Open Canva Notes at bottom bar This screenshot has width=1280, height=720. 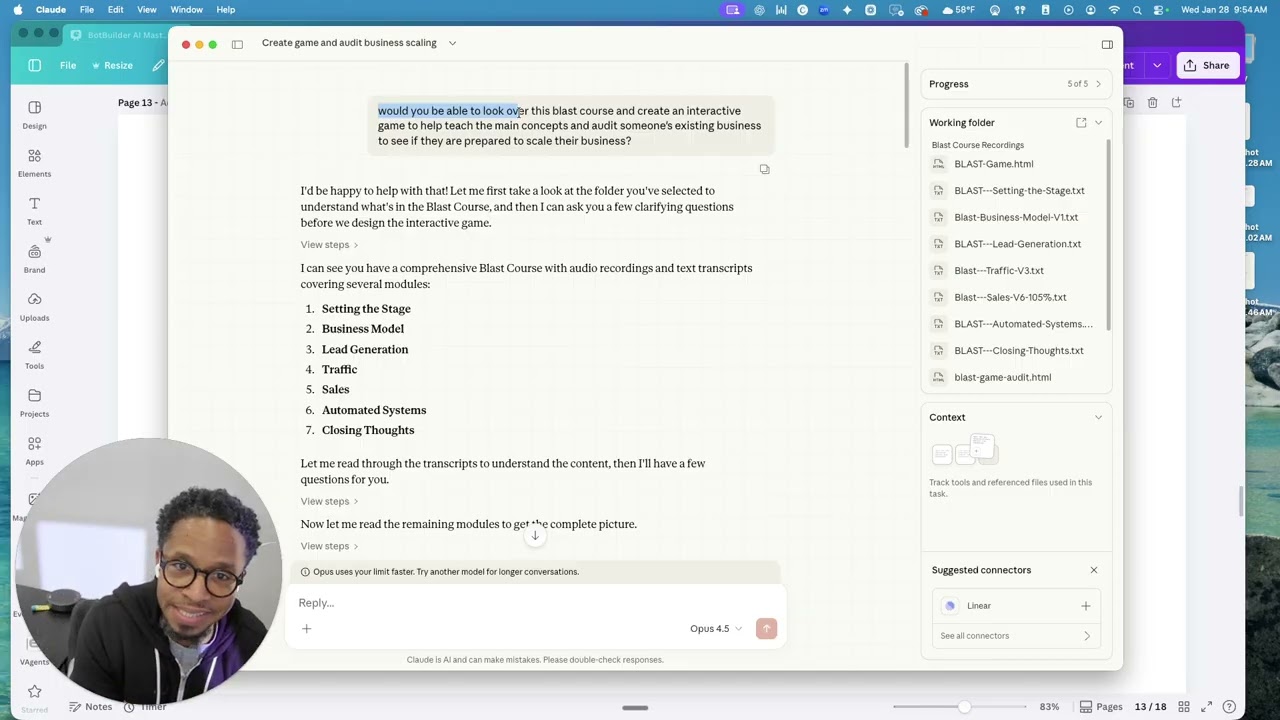point(91,707)
